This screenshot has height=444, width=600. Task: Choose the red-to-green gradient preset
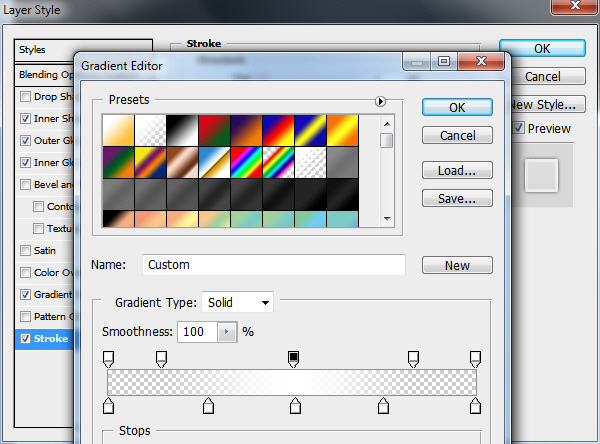(215, 131)
